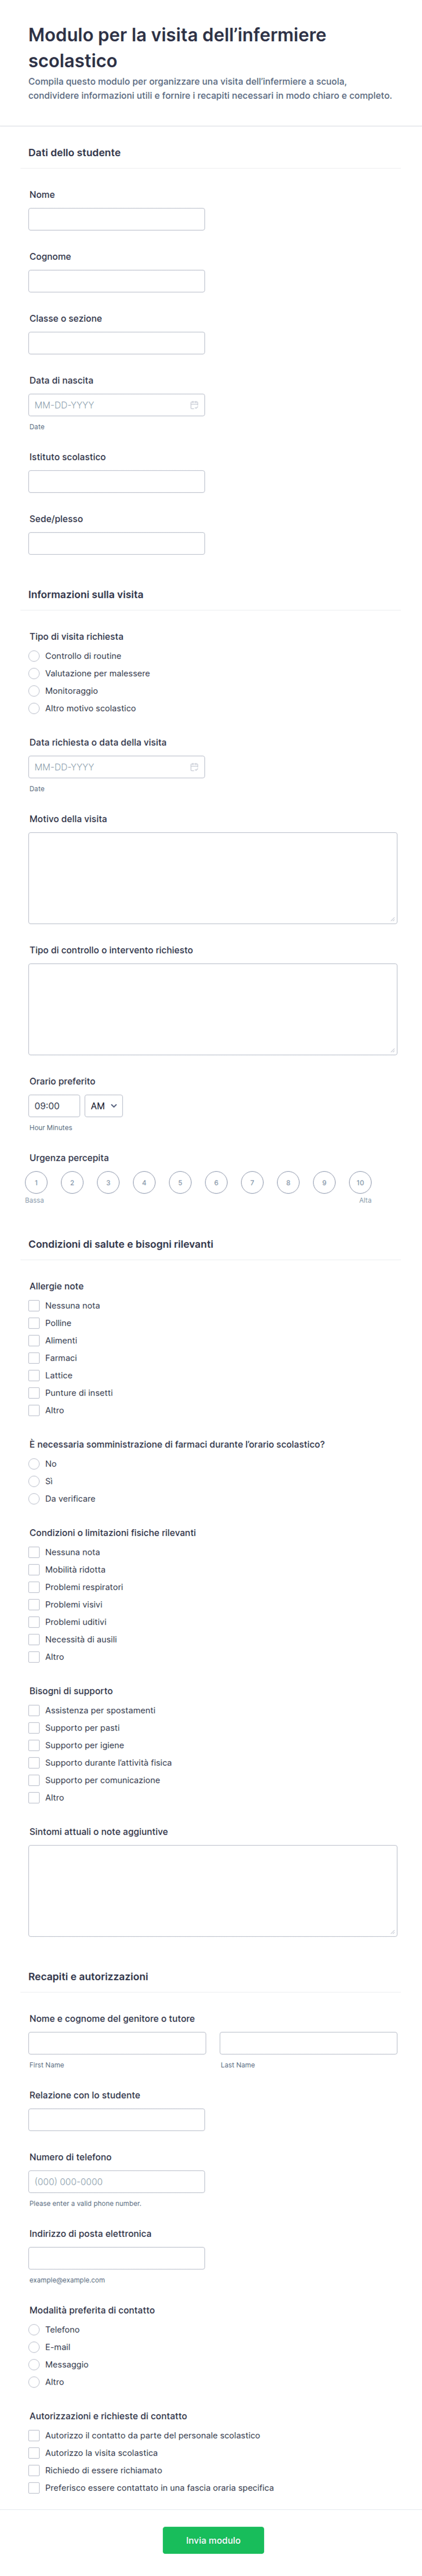Click the Numero di telefono field

click(116, 2182)
